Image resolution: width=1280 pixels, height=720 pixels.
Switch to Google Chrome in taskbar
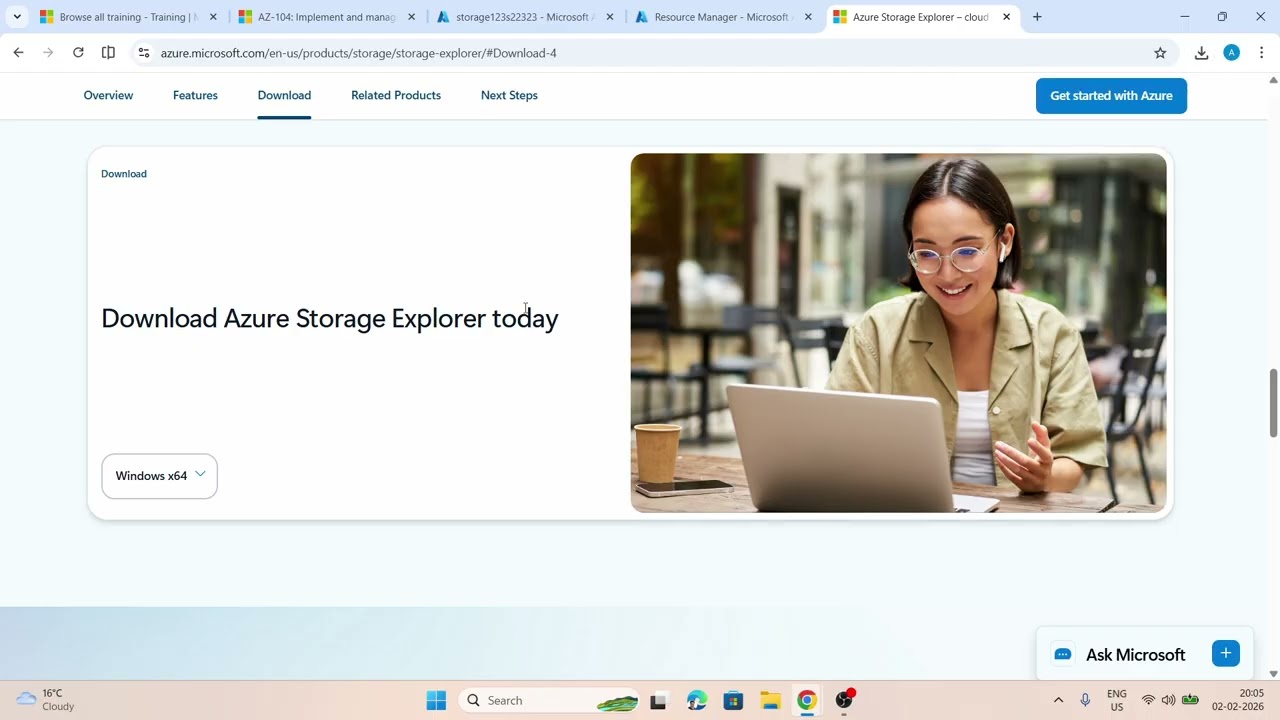coord(807,701)
